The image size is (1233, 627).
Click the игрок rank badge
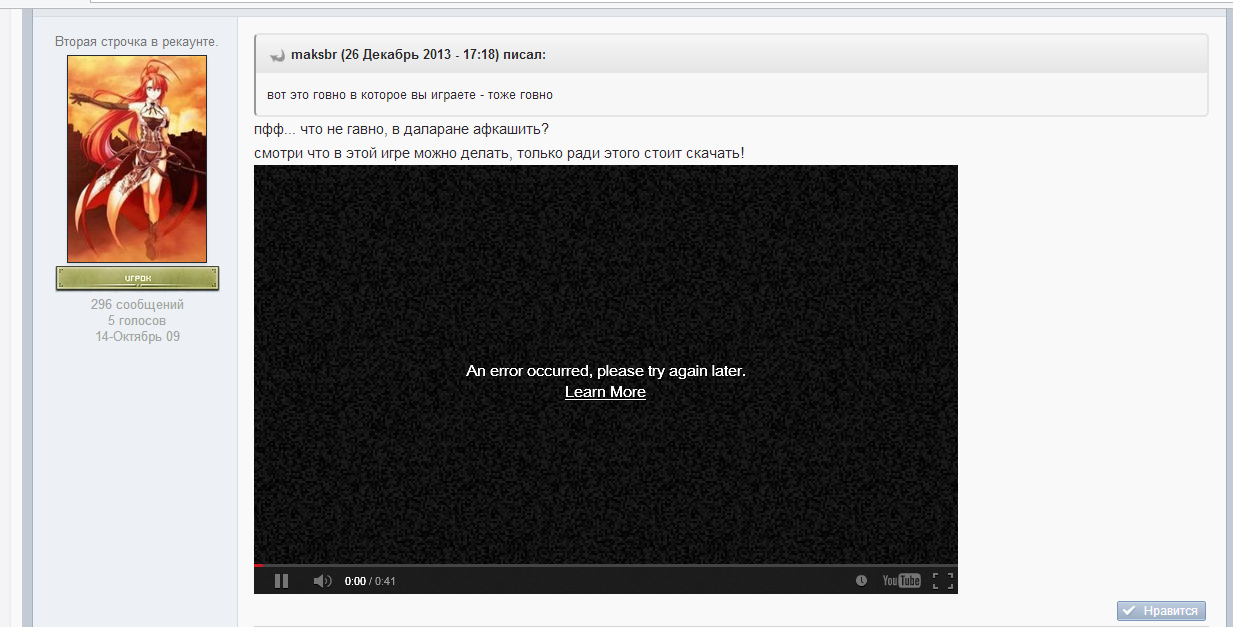coord(137,278)
